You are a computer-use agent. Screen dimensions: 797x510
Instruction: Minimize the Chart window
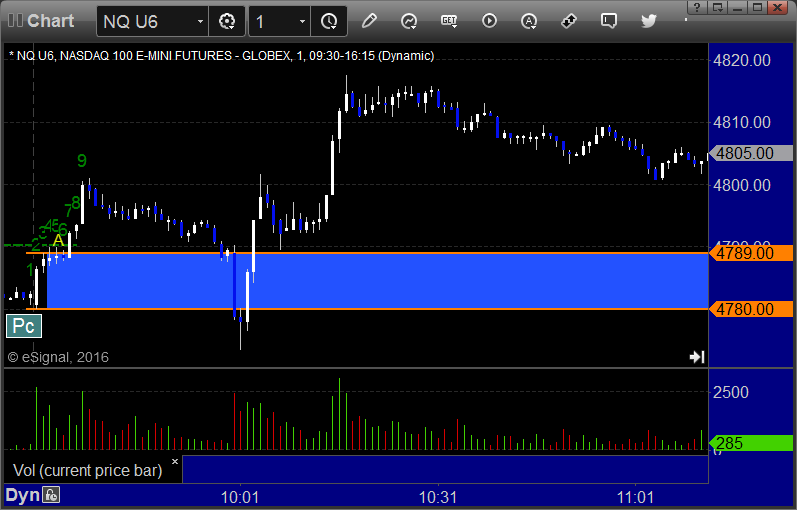coord(737,7)
